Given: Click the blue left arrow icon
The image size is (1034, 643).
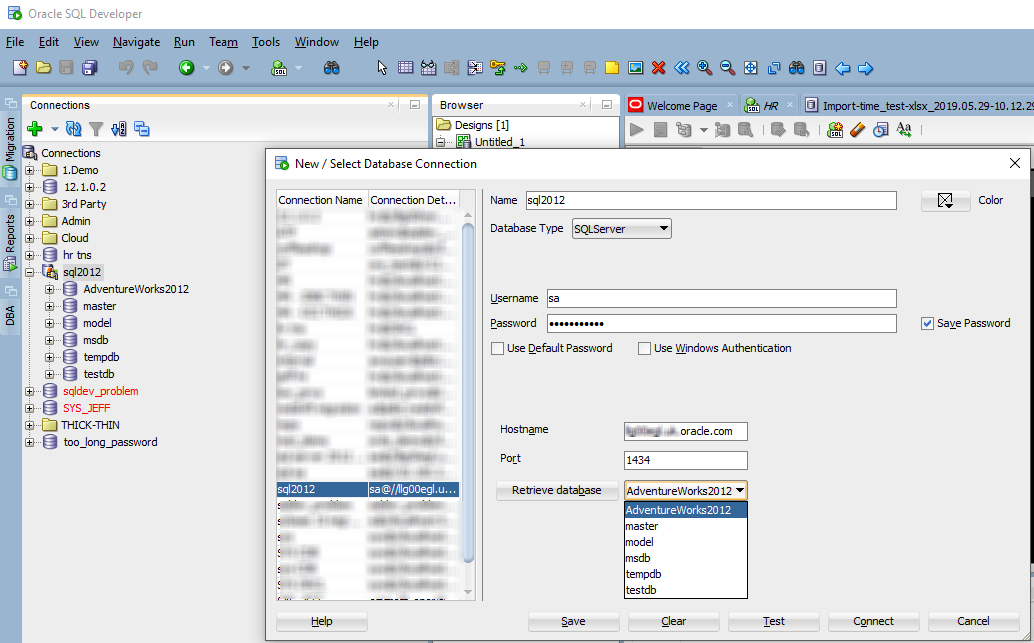Looking at the screenshot, I should [843, 68].
